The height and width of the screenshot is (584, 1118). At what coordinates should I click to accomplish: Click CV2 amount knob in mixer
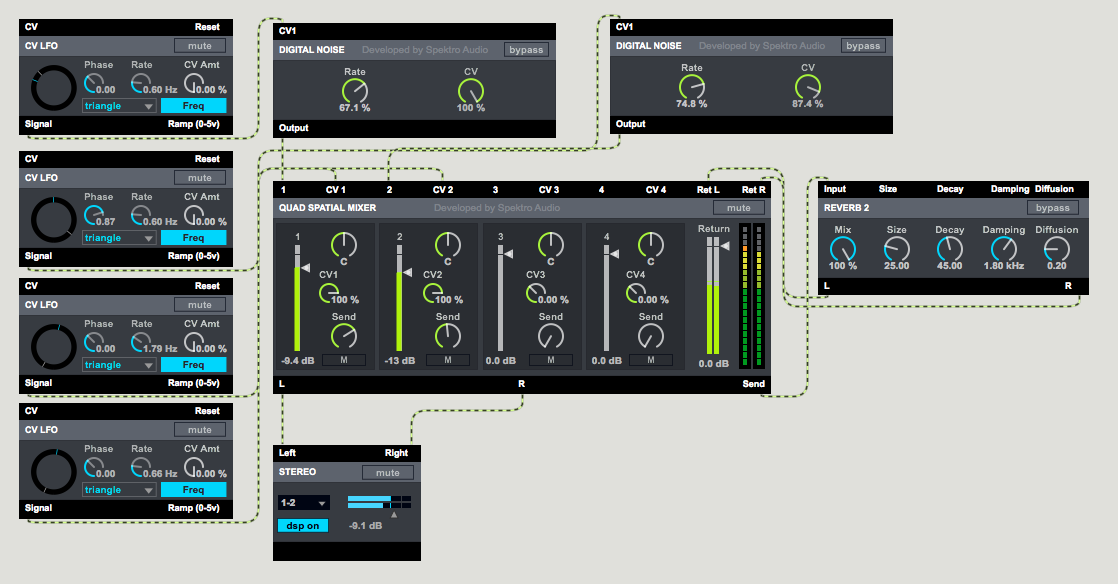click(433, 292)
